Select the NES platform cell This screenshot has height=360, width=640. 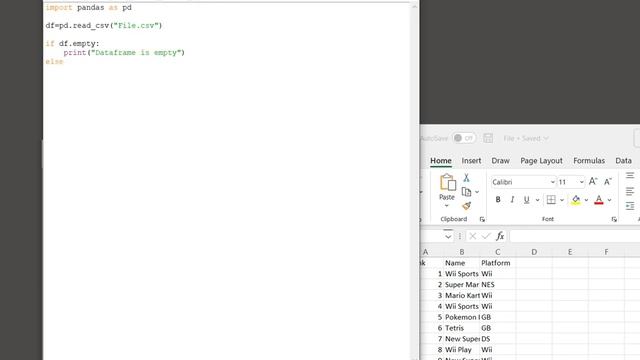click(498, 284)
